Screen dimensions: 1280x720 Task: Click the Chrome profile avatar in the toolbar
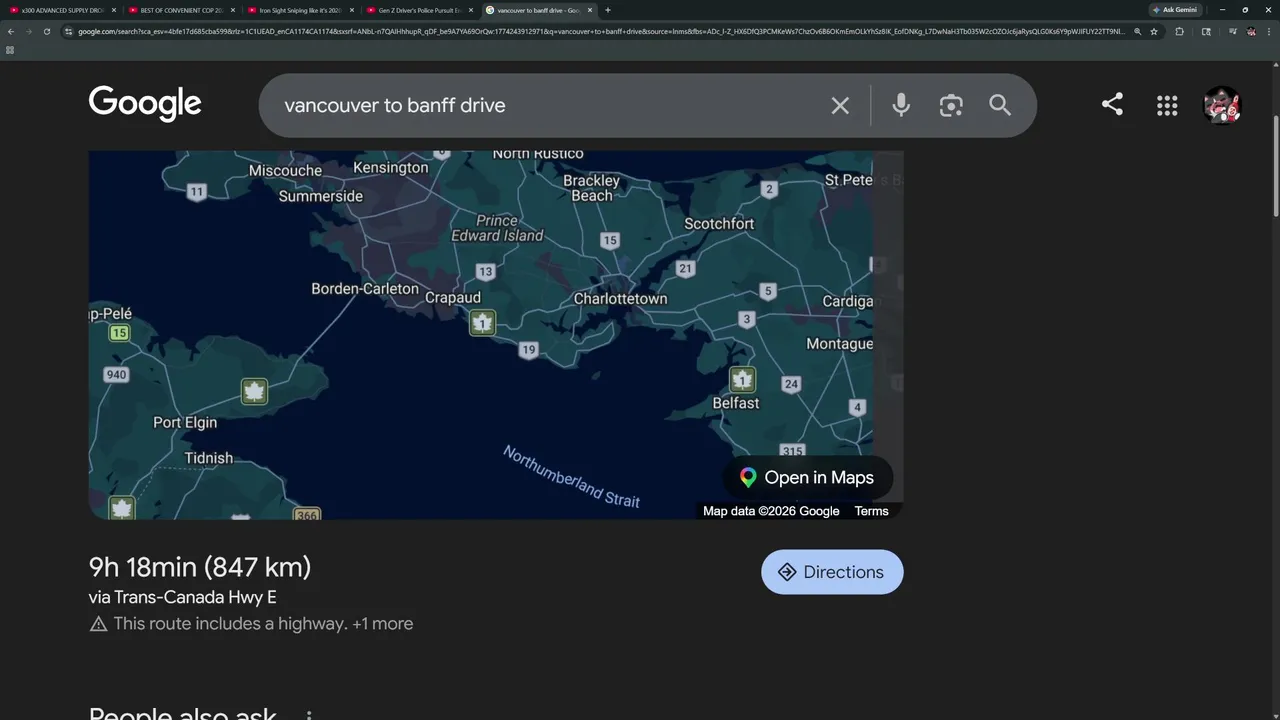[1251, 31]
